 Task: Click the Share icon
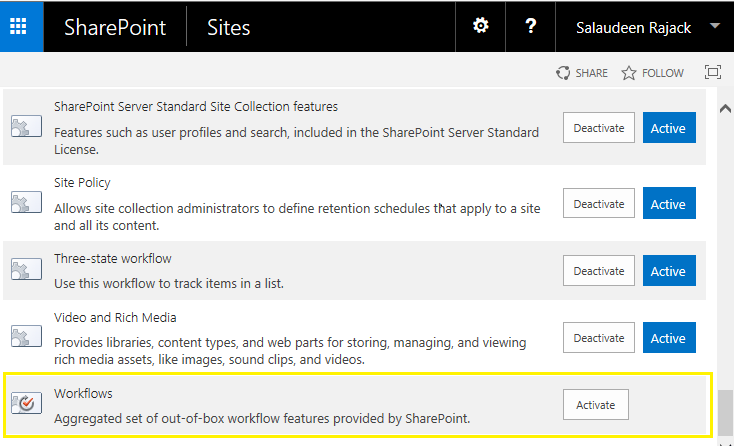(x=563, y=73)
